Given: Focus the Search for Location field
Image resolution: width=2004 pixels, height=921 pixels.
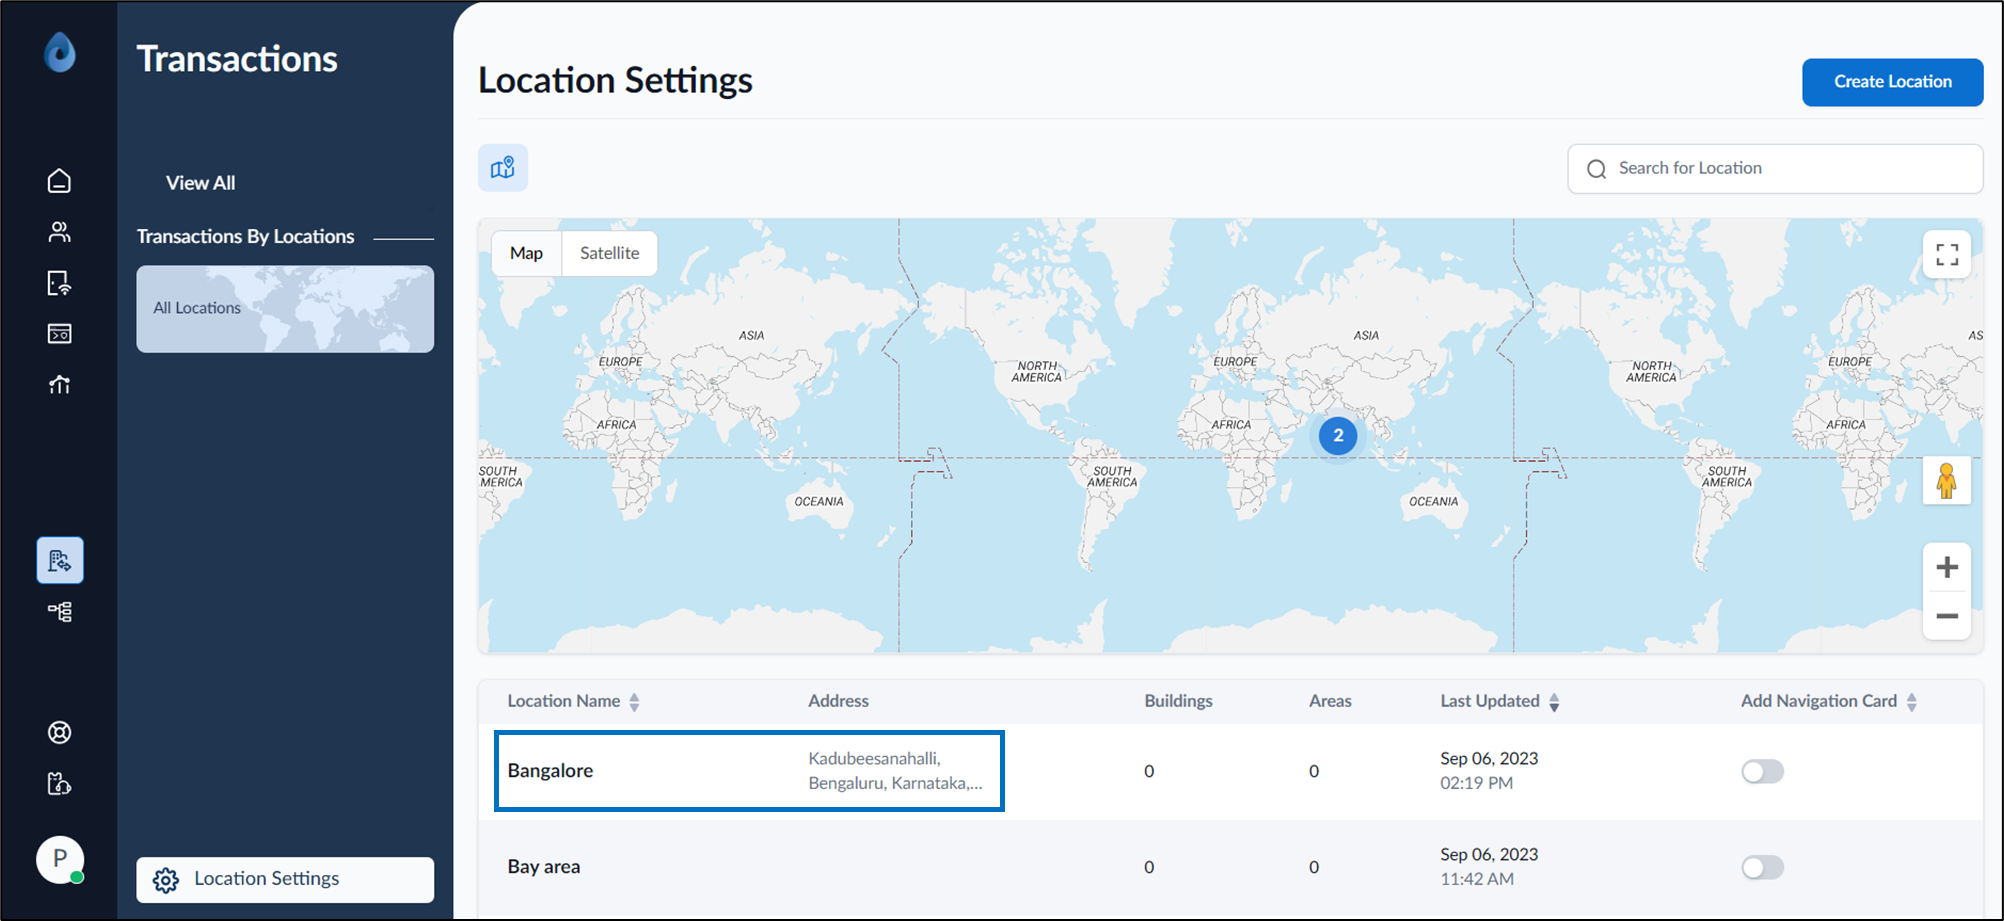Looking at the screenshot, I should pos(1775,168).
